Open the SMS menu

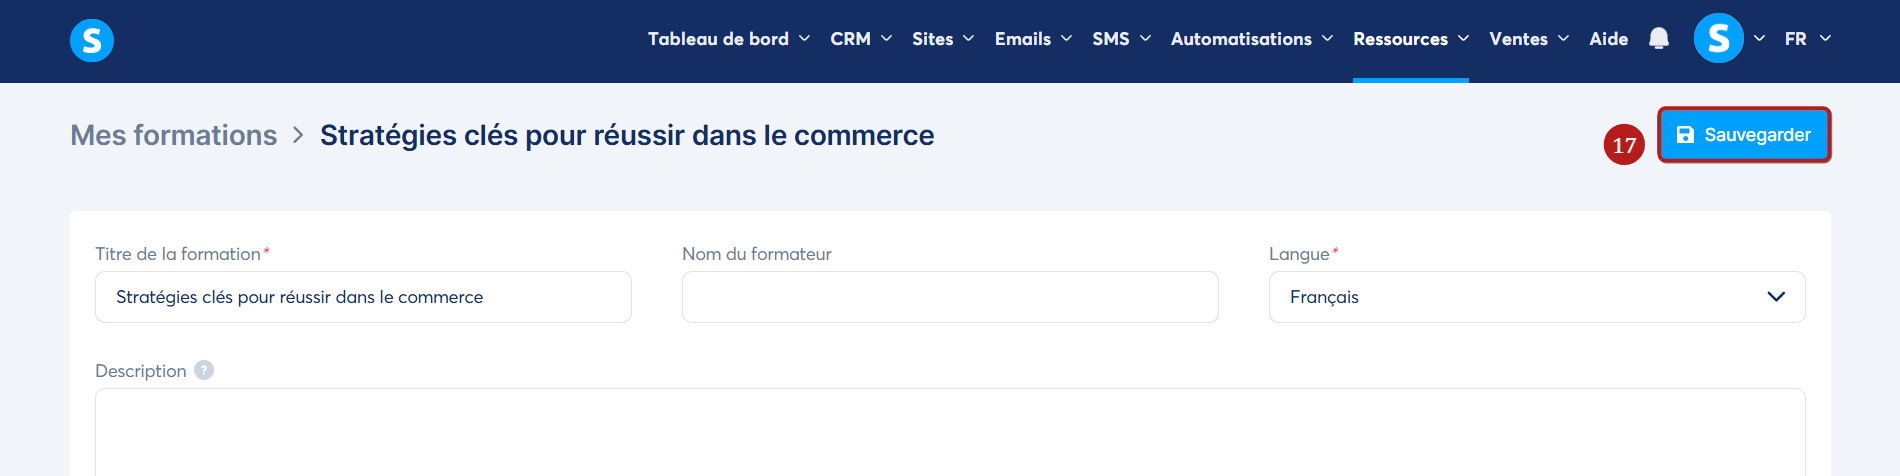1121,39
